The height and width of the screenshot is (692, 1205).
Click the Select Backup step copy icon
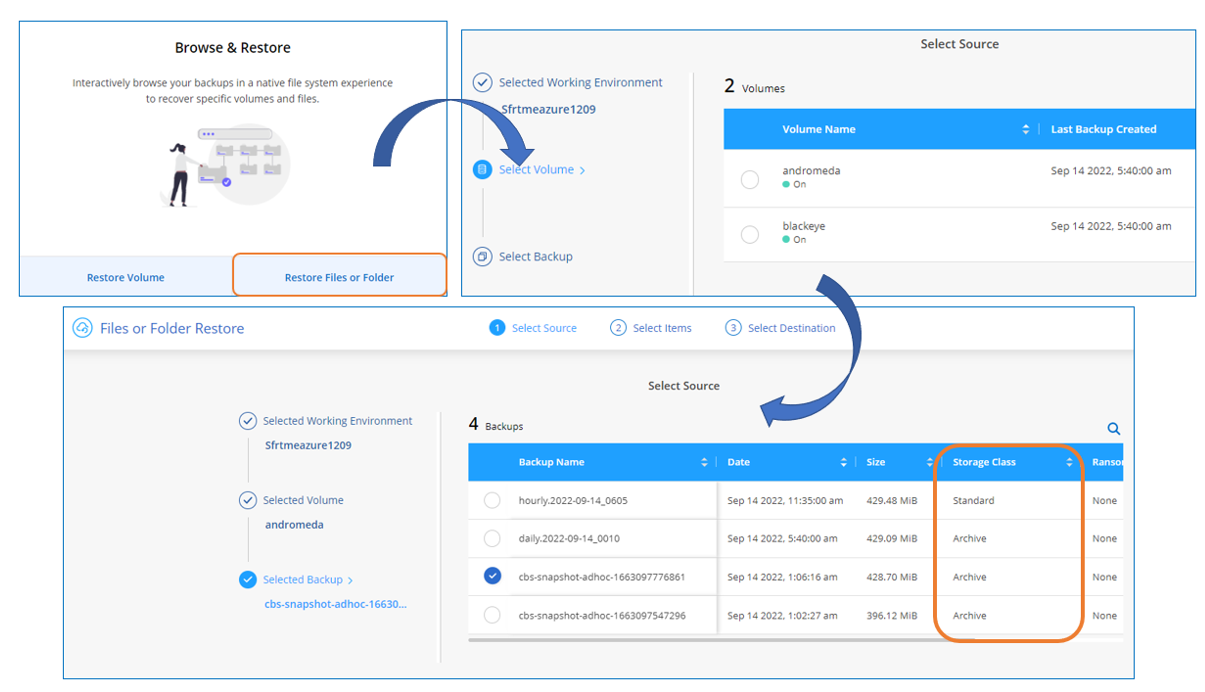point(482,257)
